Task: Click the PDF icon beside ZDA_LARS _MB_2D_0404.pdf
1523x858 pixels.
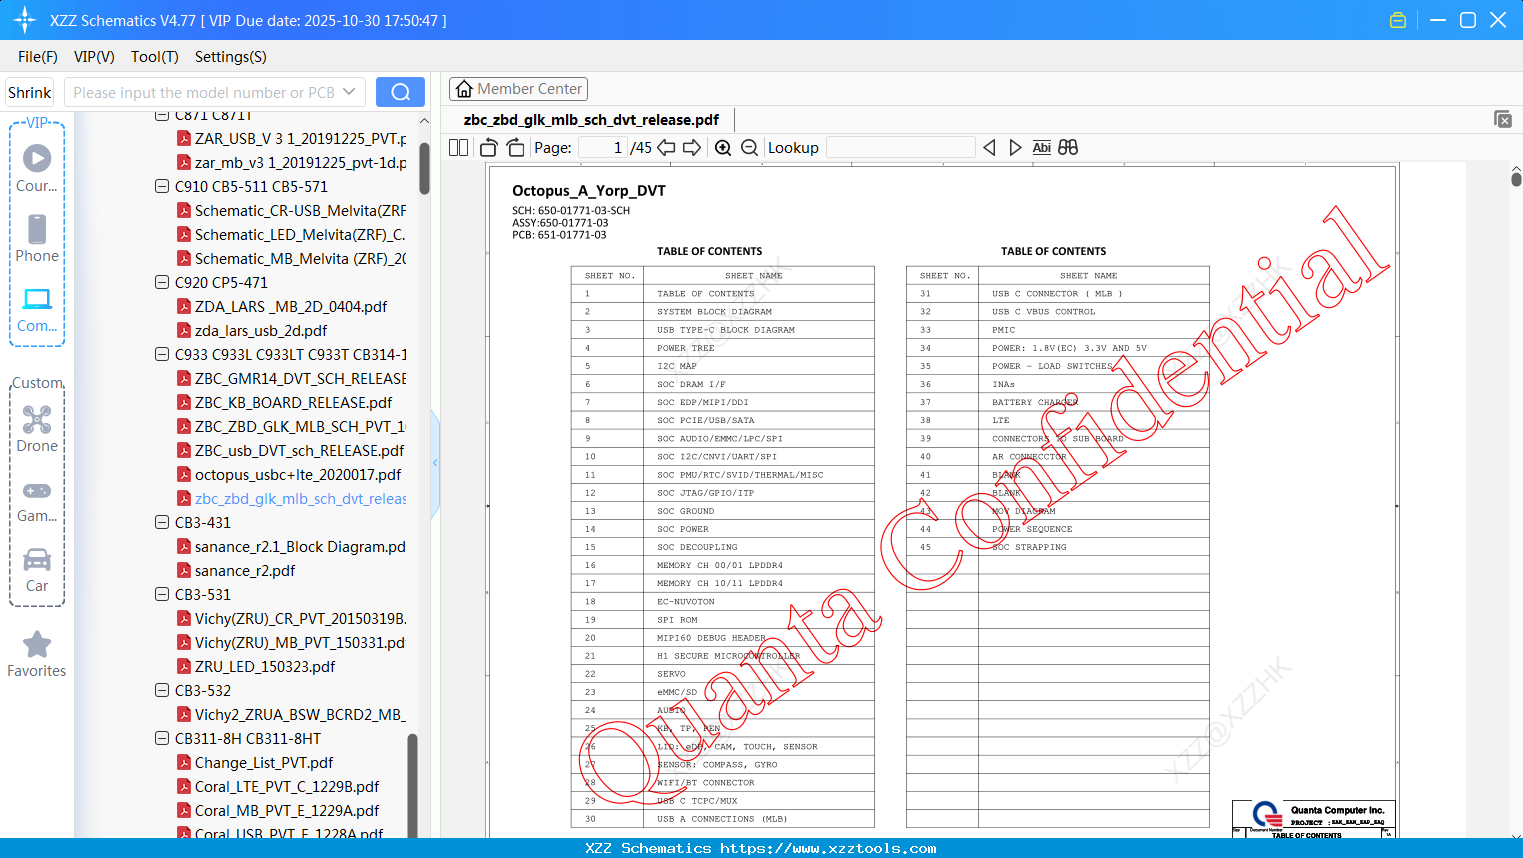Action: coord(184,307)
